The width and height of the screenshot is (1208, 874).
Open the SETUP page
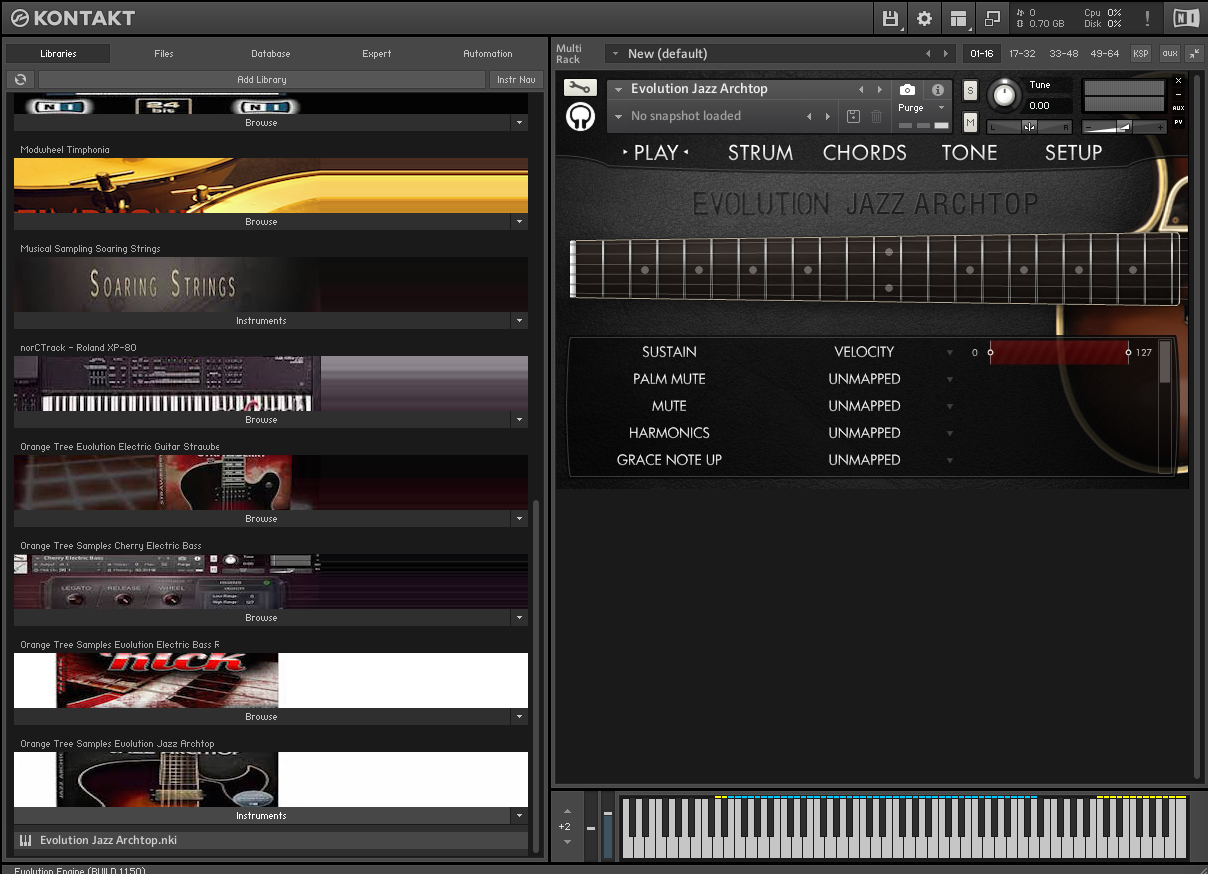click(1073, 153)
